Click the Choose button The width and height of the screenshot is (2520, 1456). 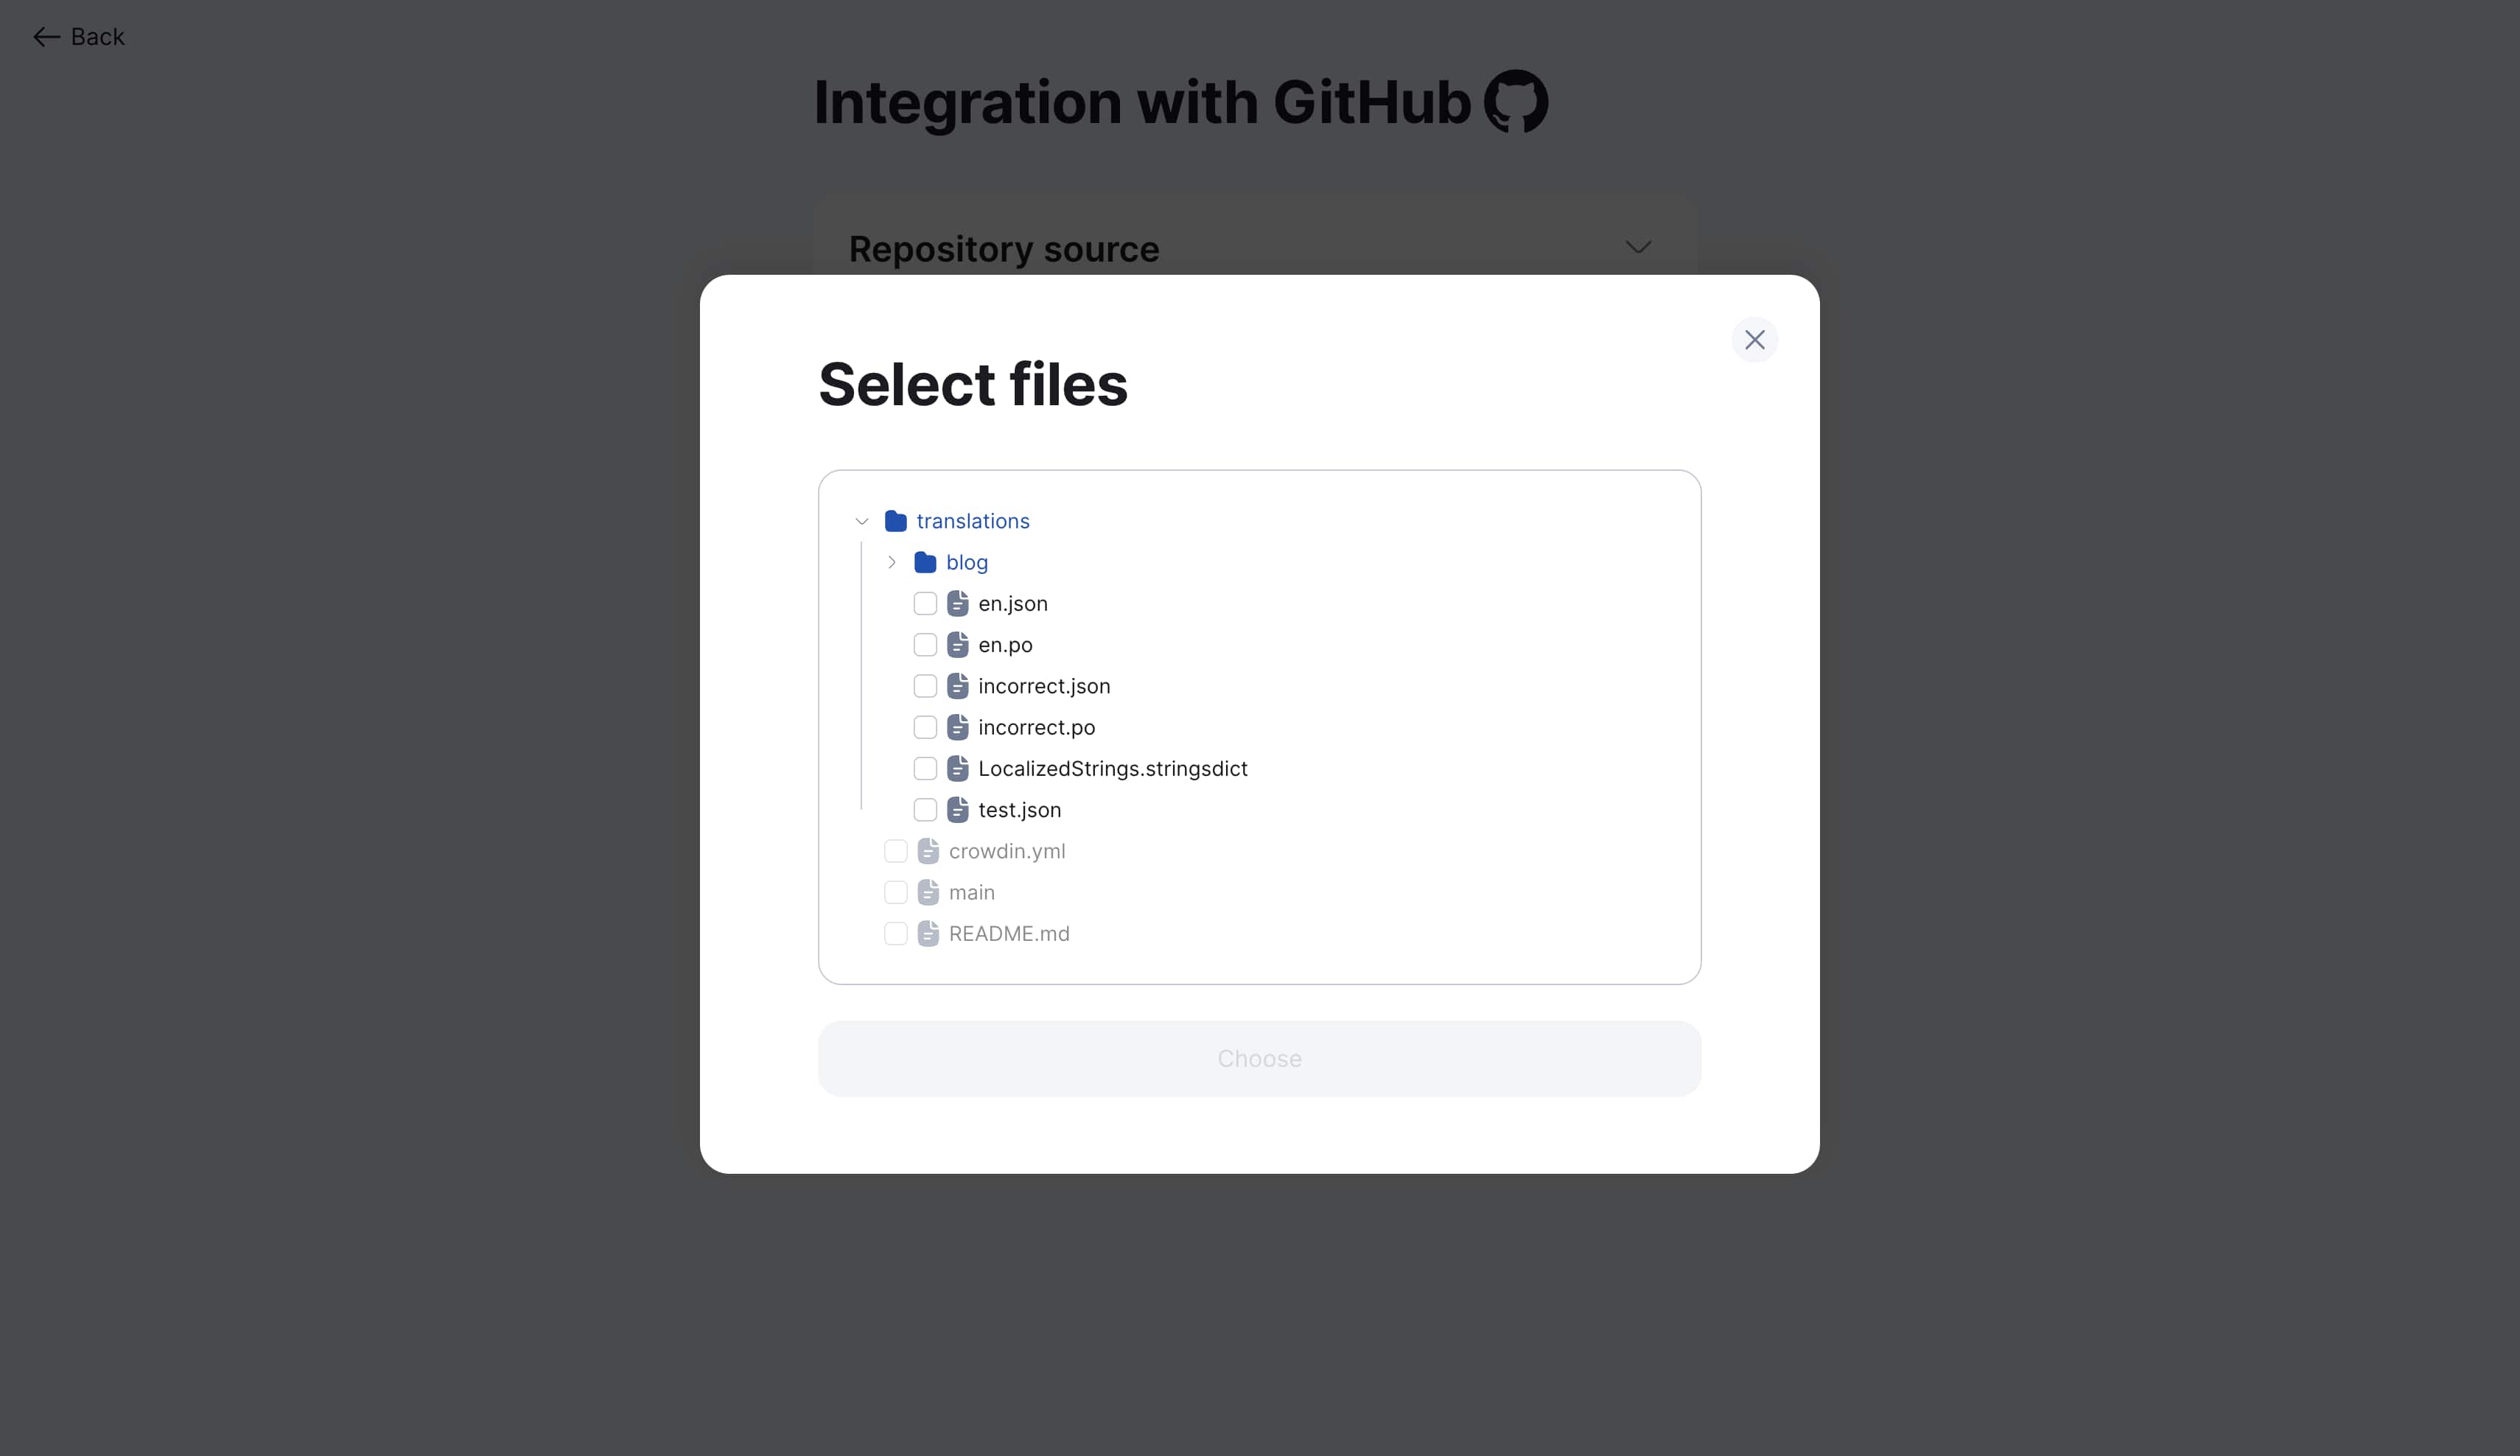[1259, 1058]
